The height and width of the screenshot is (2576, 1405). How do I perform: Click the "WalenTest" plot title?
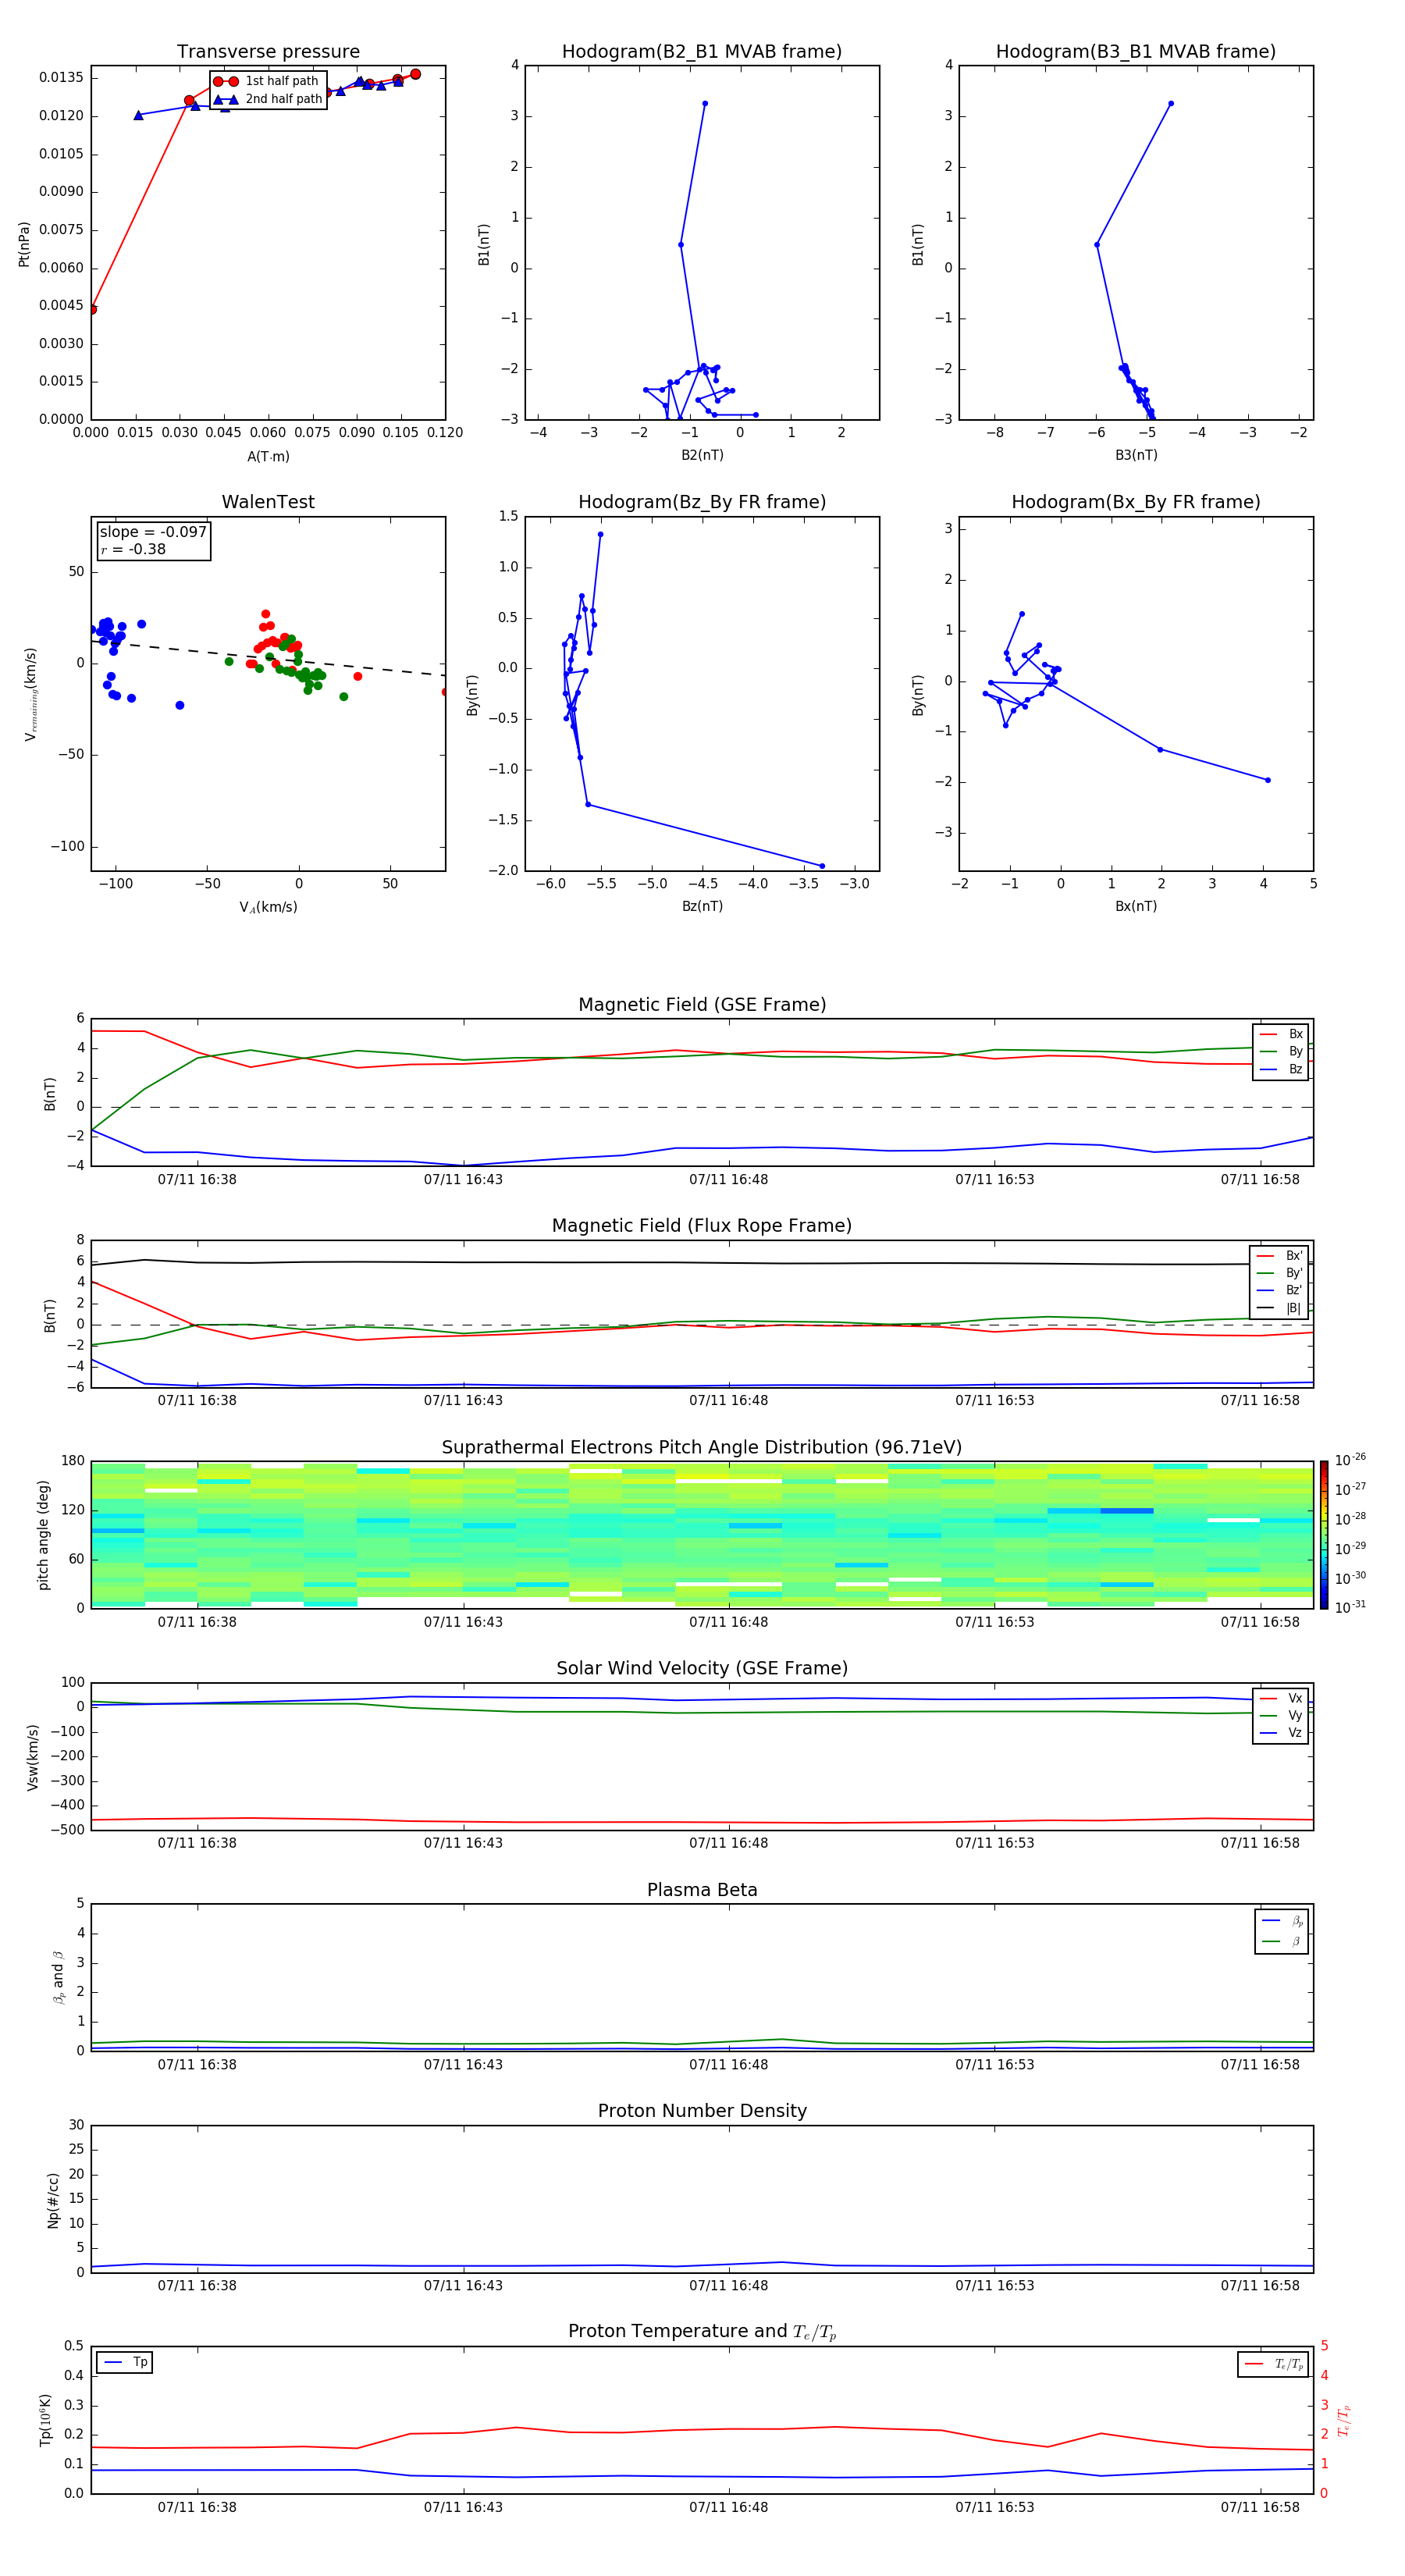pos(268,502)
